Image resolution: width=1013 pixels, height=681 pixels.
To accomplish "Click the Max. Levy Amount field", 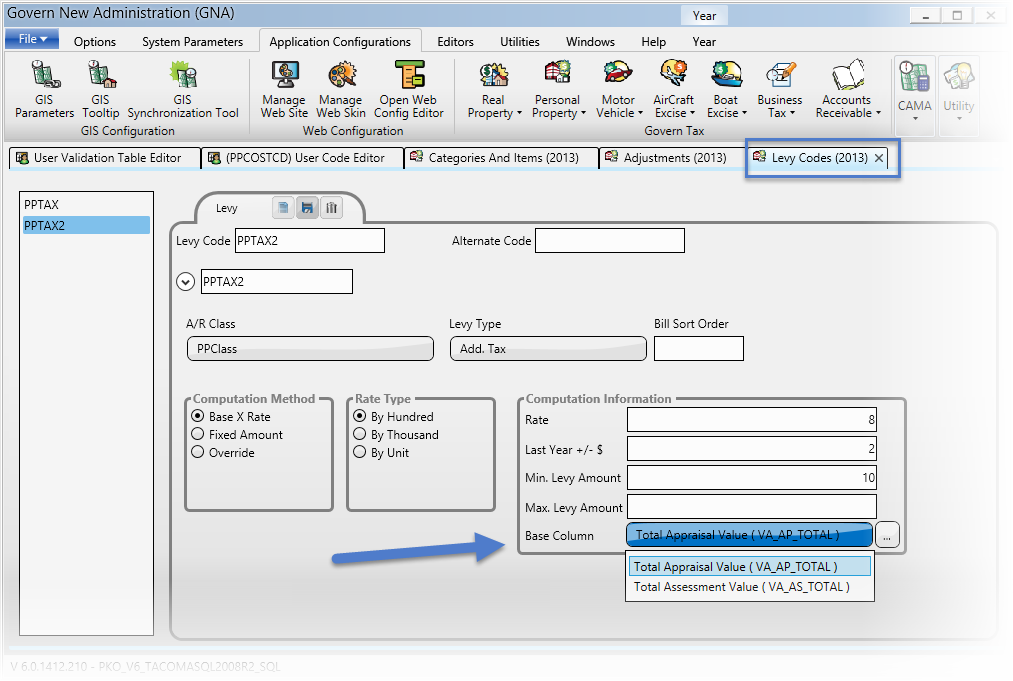I will click(x=751, y=507).
